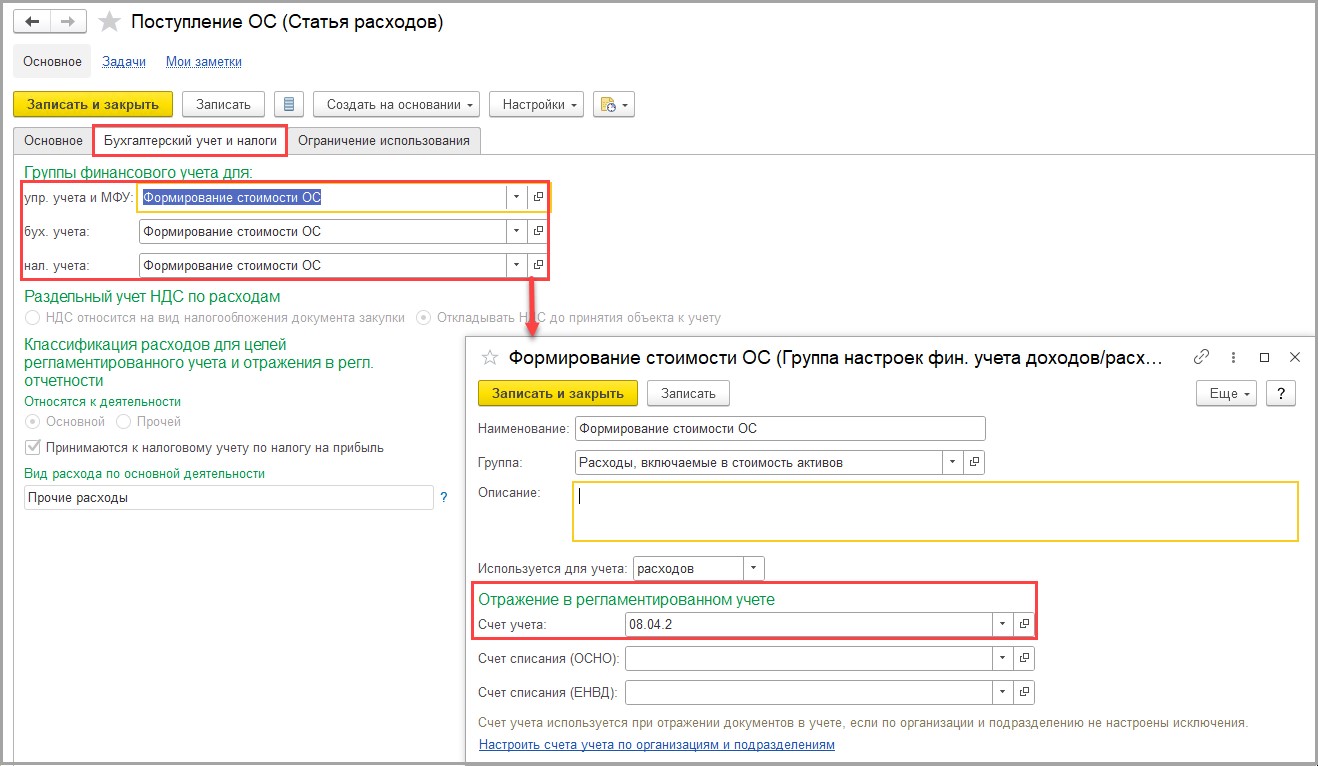This screenshot has height=766, width=1318.
Task: Expand упр. учета и МФУ dropdown arrow
Action: 517,197
